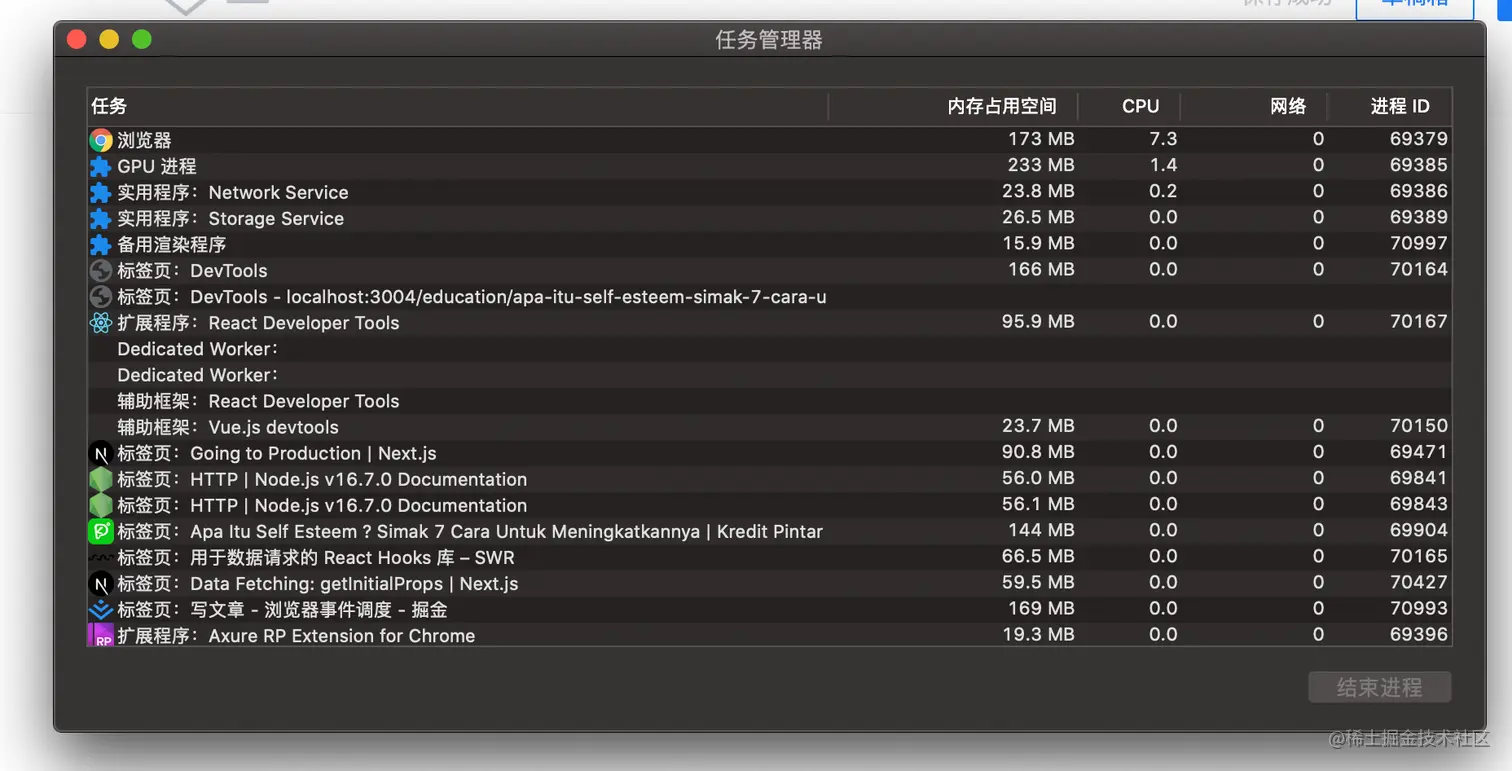Click the puzzle icon beside Storage Service

pyautogui.click(x=100, y=218)
